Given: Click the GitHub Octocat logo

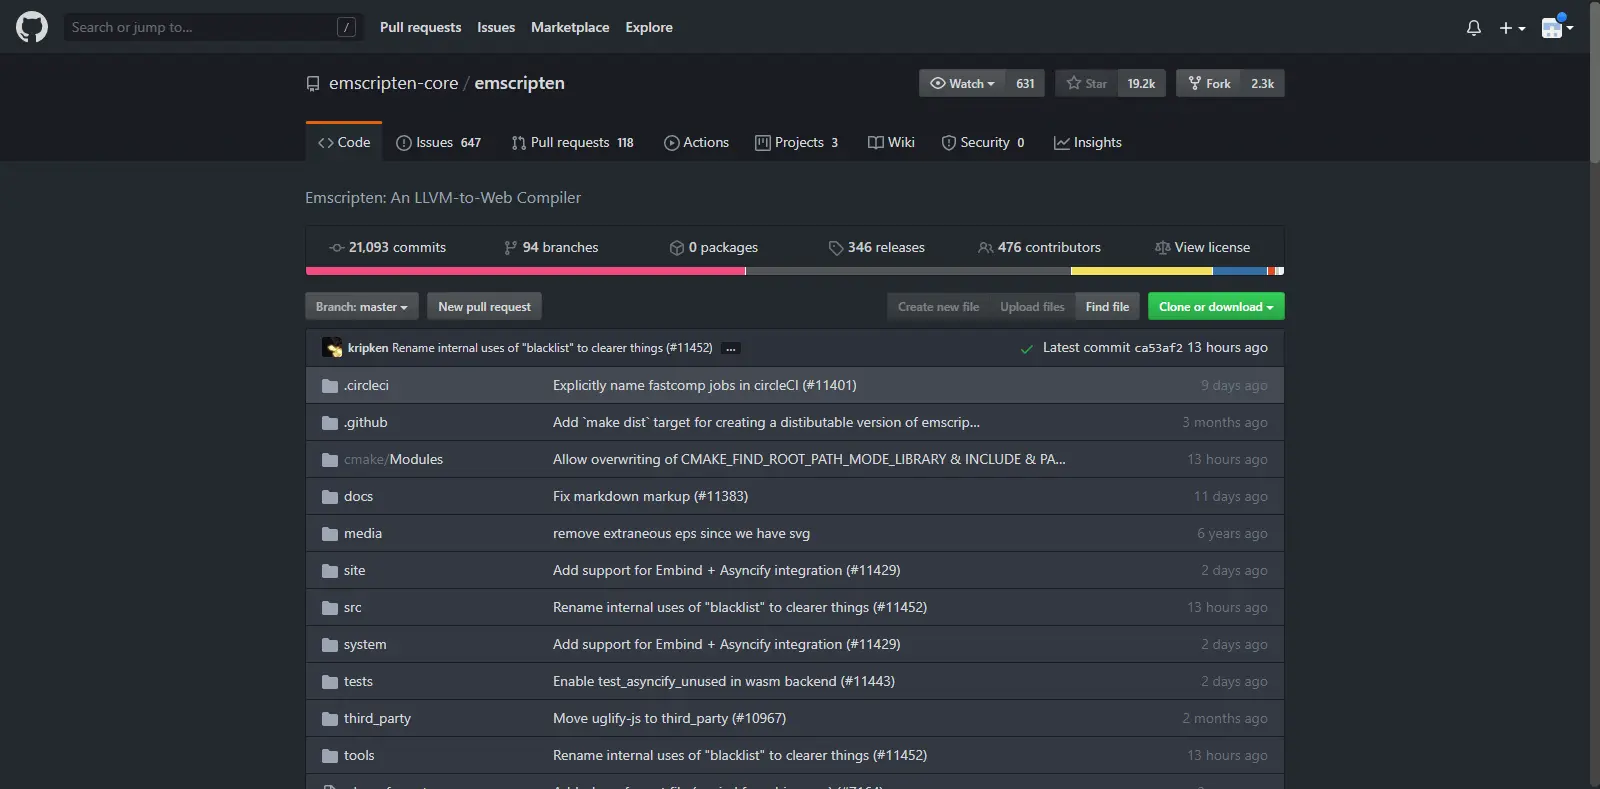Looking at the screenshot, I should point(32,27).
